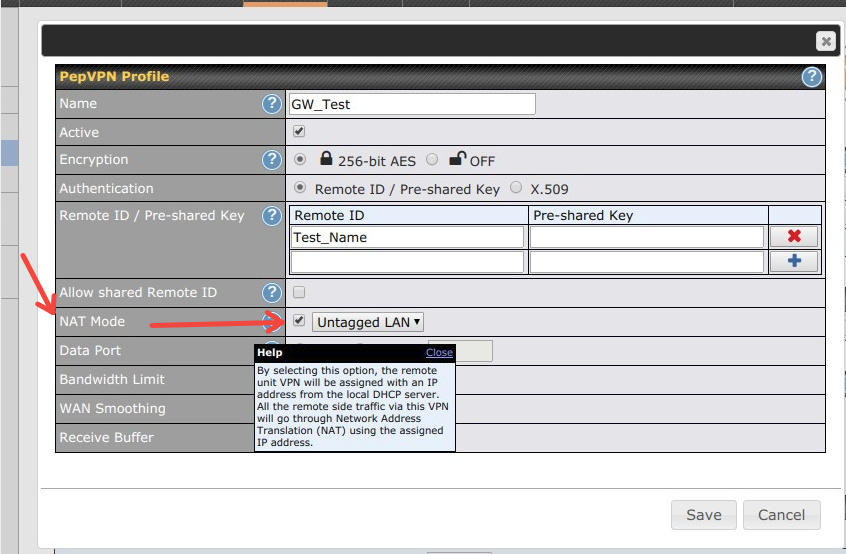This screenshot has height=554, width=846.
Task: Open help for Allow shared Remote ID
Action: click(271, 293)
